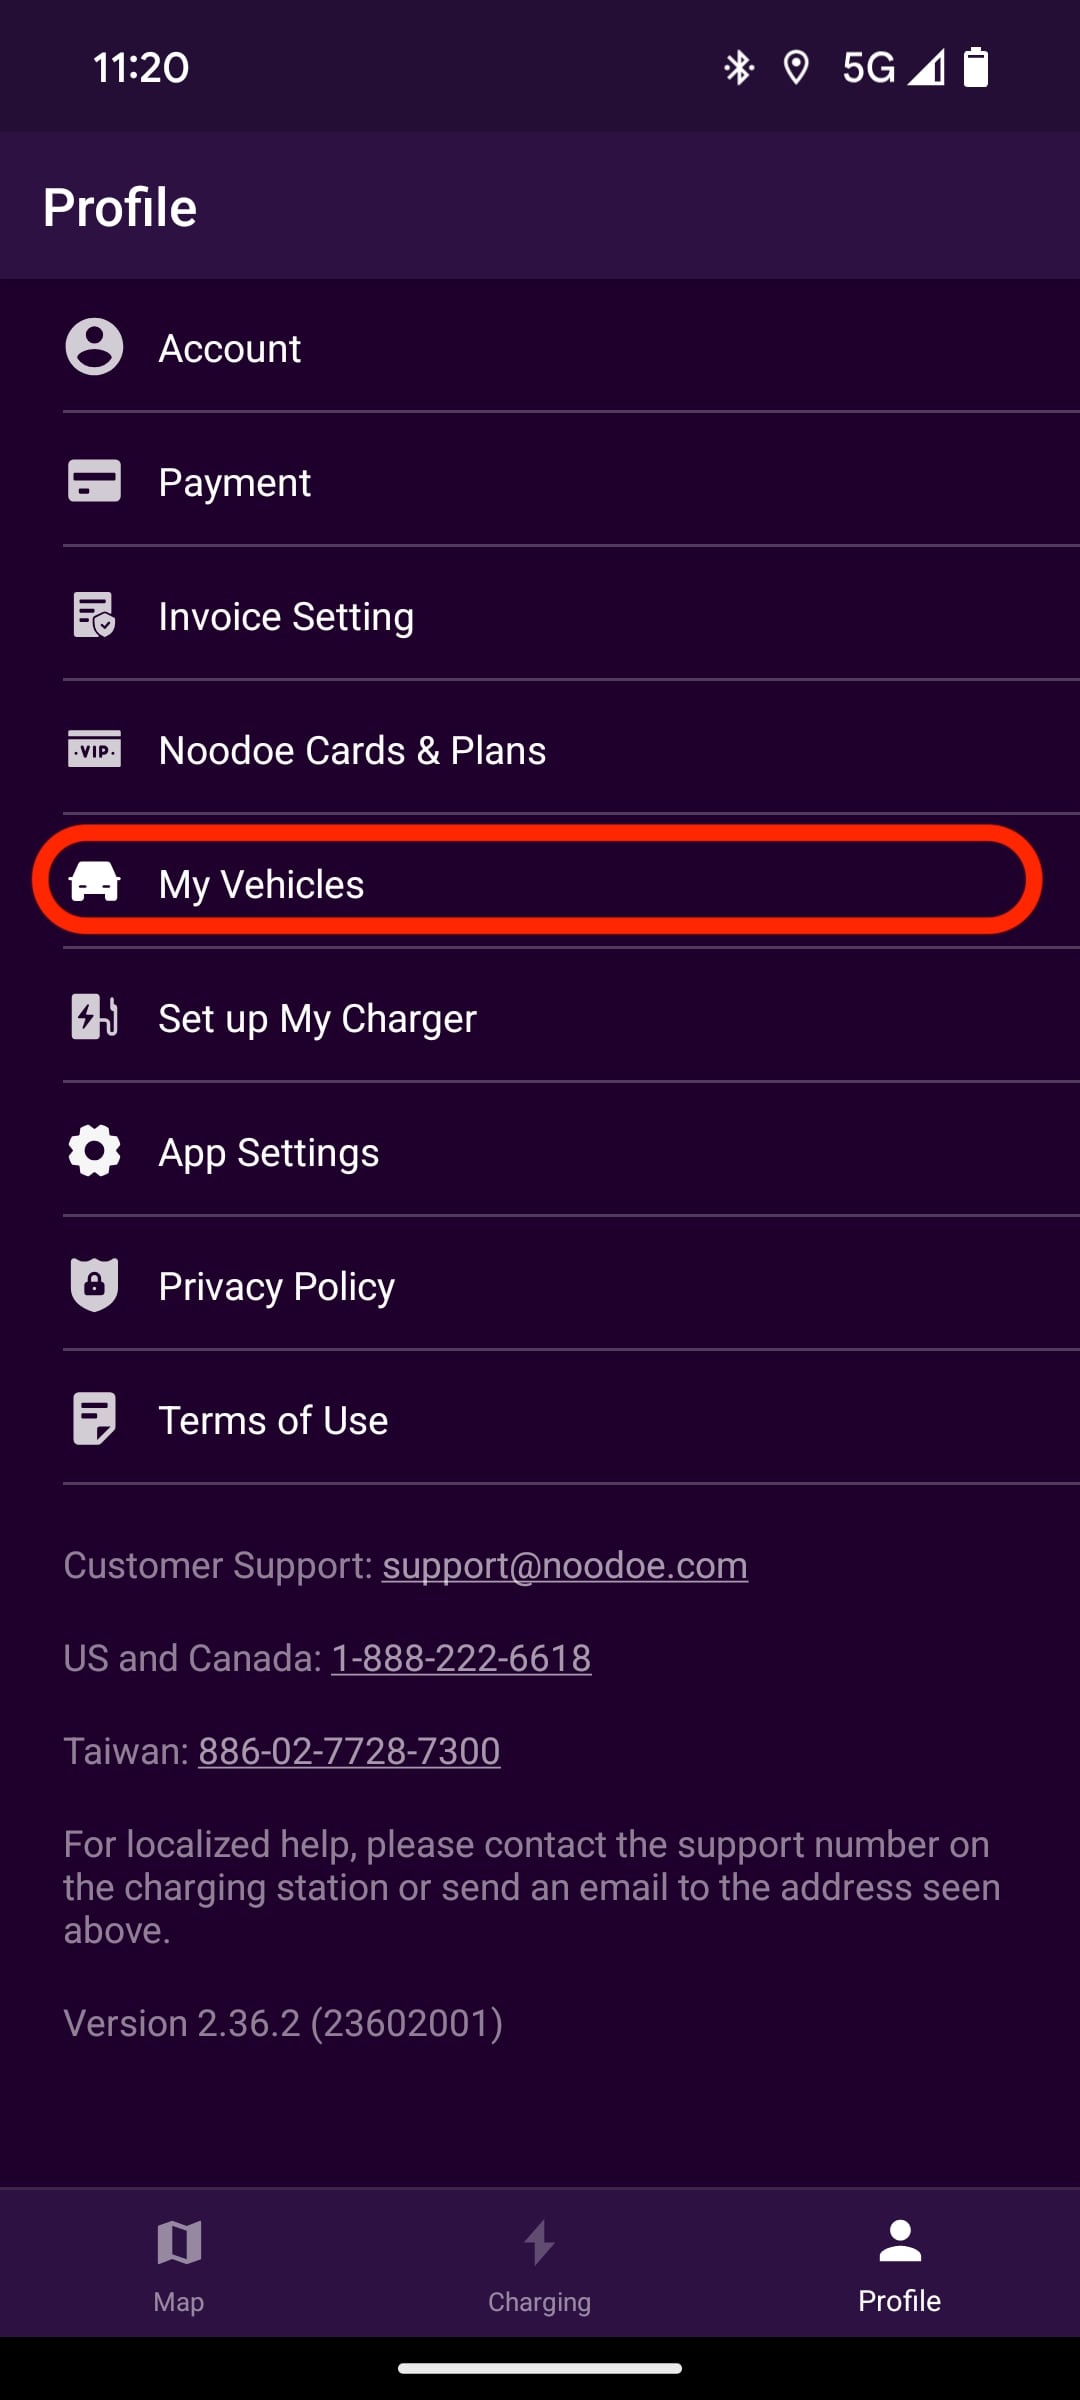Viewport: 1080px width, 2400px height.
Task: Open the Invoice Setting entry
Action: [x=286, y=616]
